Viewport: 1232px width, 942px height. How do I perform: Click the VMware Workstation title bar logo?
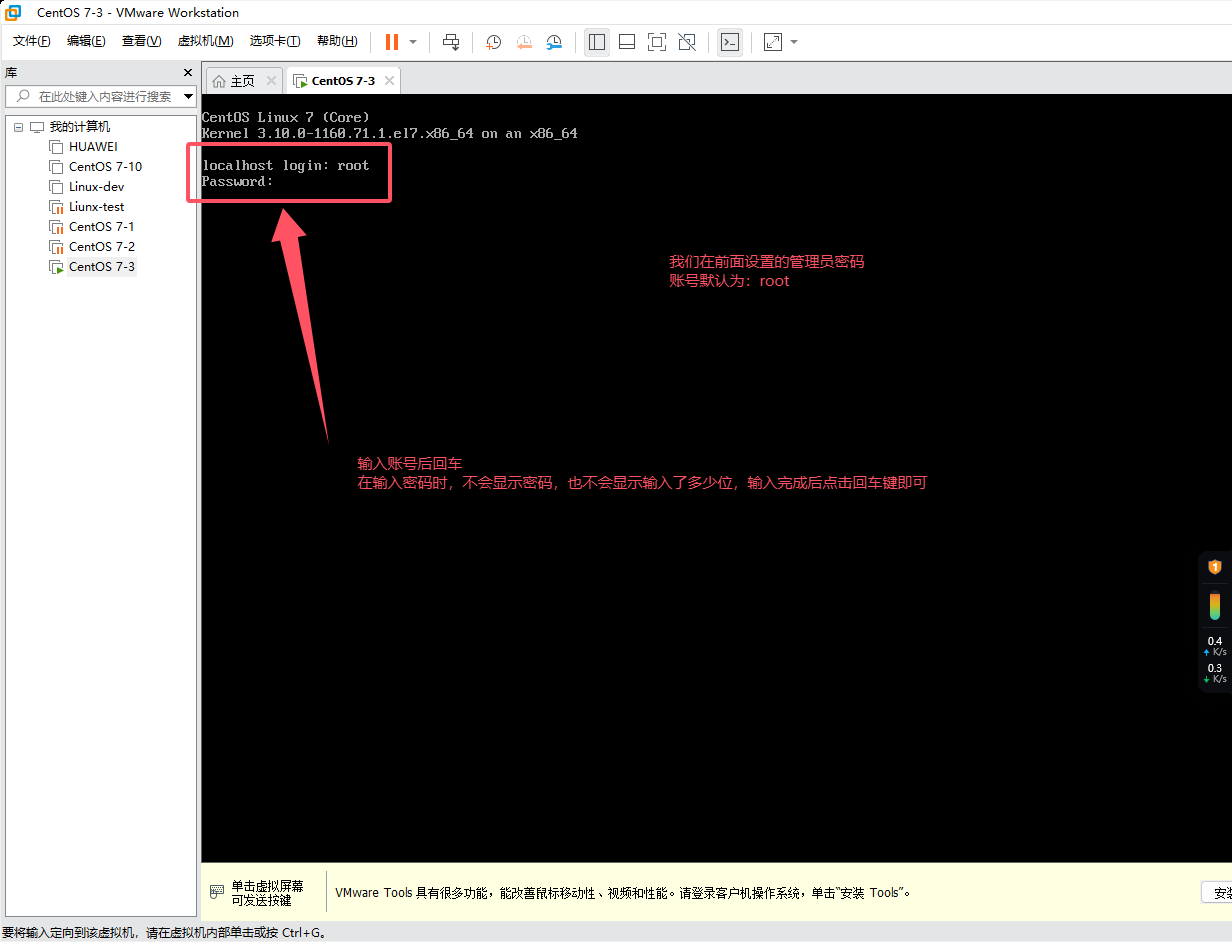[13, 12]
